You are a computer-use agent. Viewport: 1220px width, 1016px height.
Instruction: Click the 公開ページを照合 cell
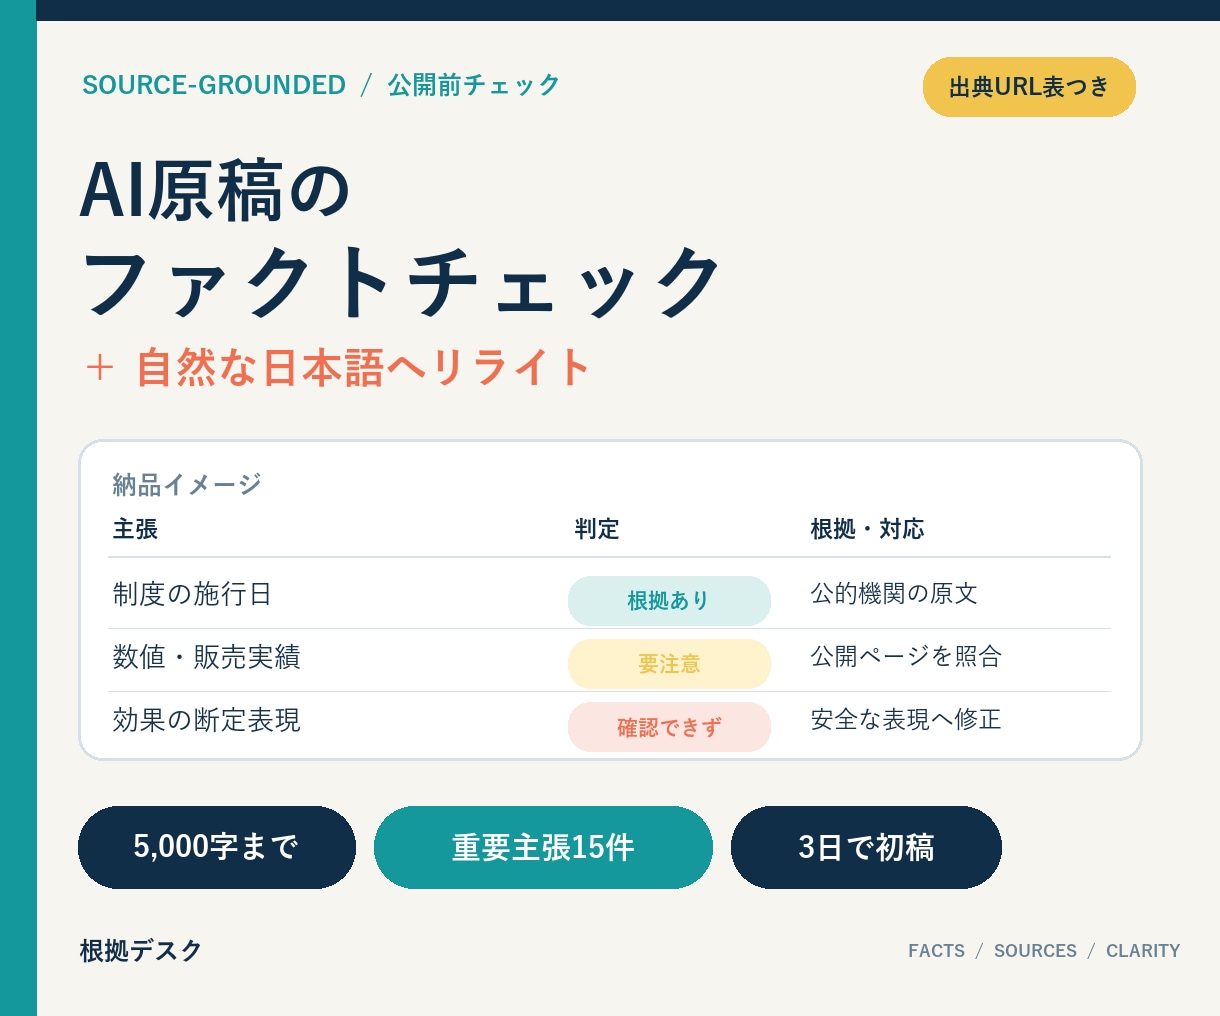tap(906, 656)
